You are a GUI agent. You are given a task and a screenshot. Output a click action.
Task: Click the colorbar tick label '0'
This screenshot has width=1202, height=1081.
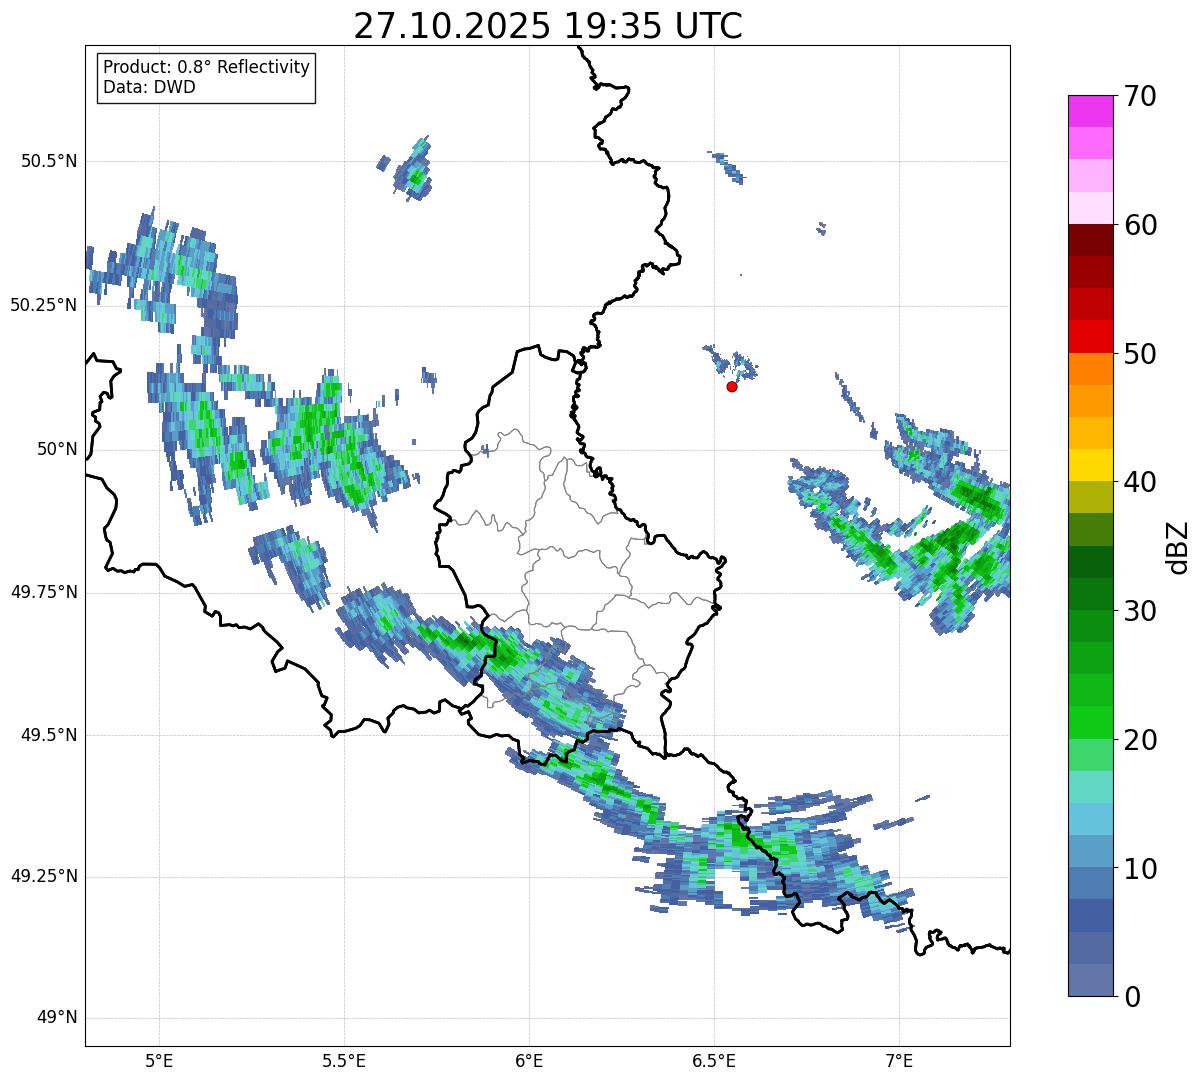point(1132,997)
